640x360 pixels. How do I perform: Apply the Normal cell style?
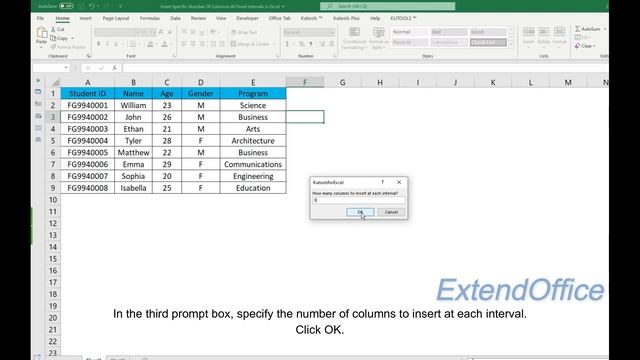tap(409, 32)
